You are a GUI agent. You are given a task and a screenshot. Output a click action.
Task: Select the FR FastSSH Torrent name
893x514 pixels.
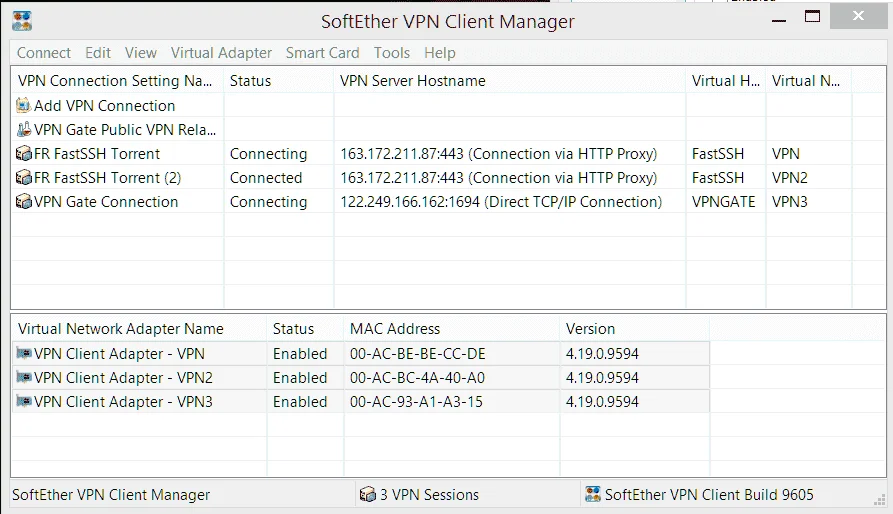97,154
